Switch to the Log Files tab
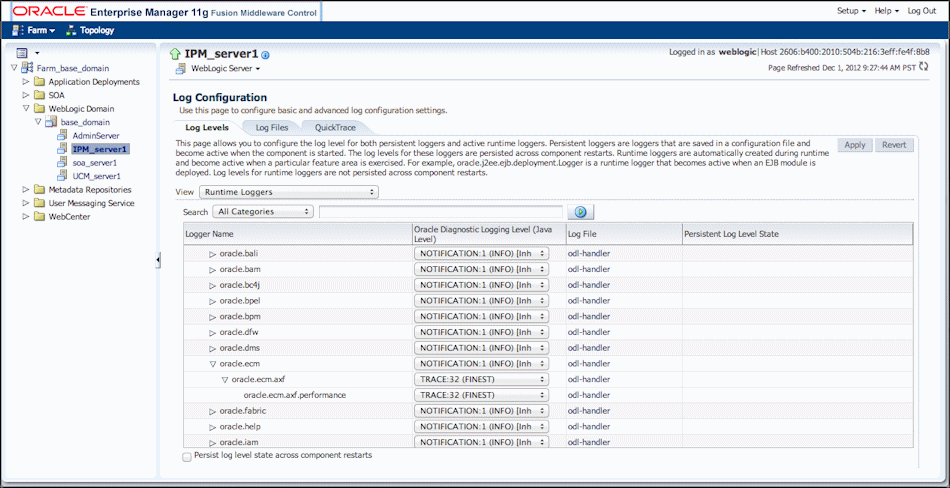This screenshot has height=488, width=950. [271, 128]
